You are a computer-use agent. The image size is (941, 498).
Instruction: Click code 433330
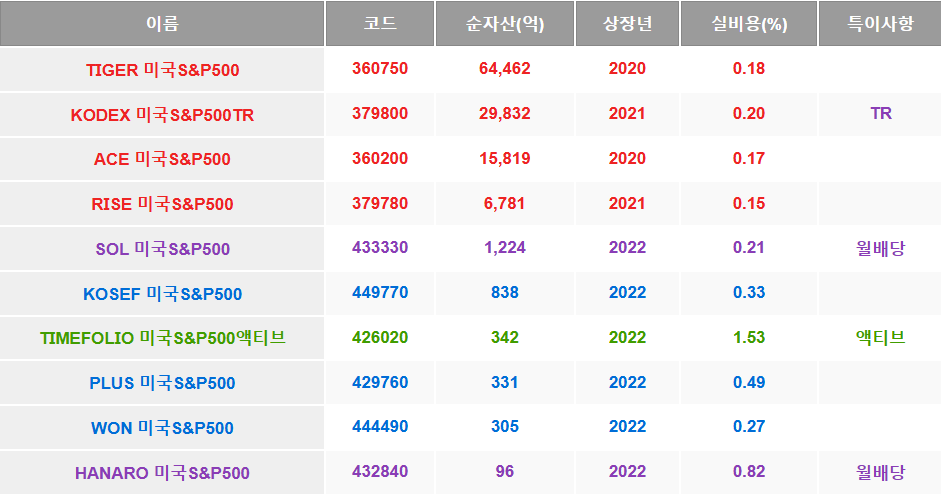[380, 247]
